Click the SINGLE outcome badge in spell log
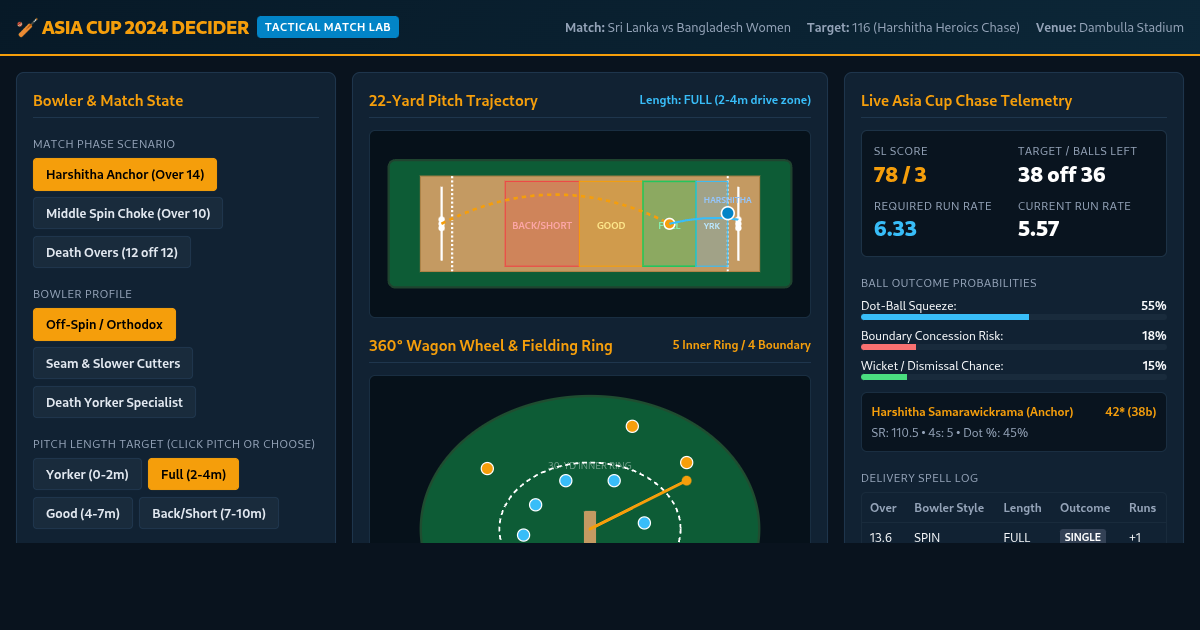 [x=1083, y=537]
